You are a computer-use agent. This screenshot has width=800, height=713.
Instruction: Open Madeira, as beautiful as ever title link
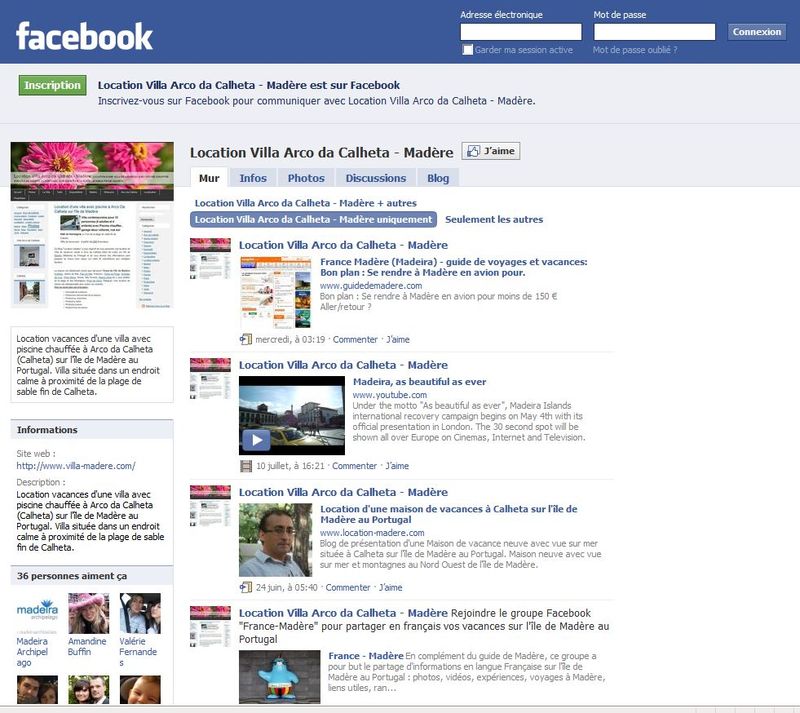(x=419, y=382)
